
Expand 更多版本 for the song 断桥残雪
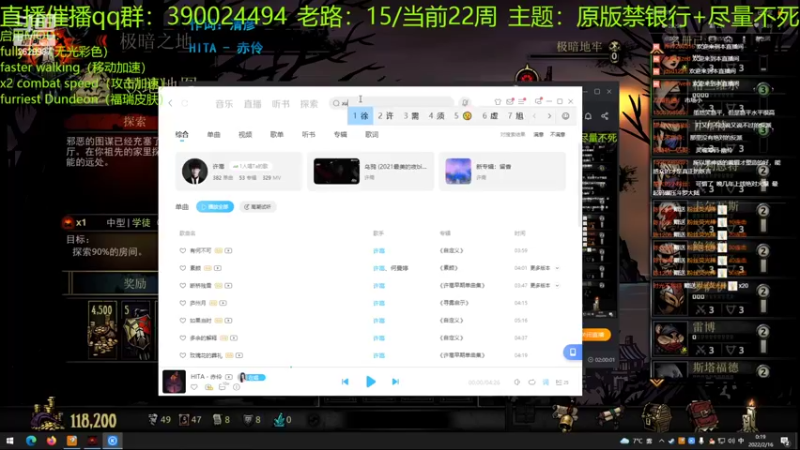(x=544, y=286)
